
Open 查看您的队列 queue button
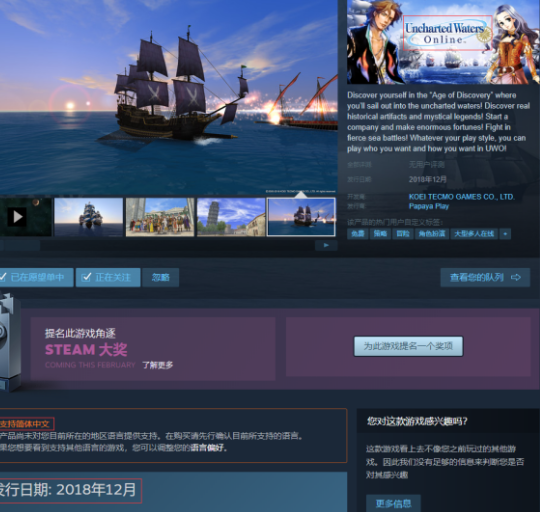tap(485, 277)
